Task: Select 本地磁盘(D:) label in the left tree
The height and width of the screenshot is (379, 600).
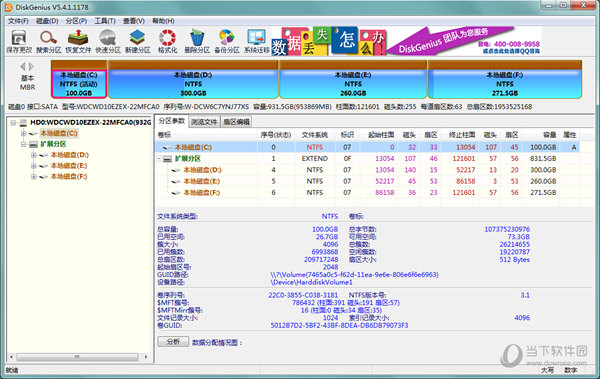Action: pyautogui.click(x=69, y=155)
